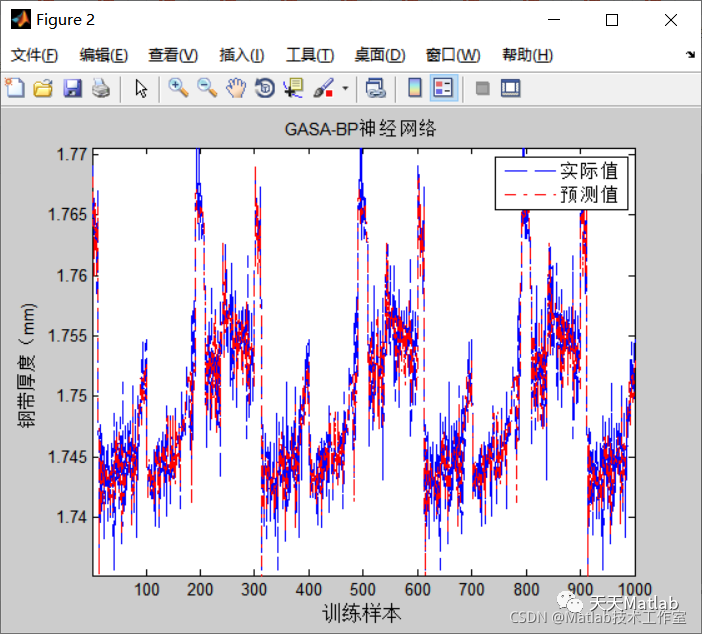The height and width of the screenshot is (634, 702).
Task: Open file with the folder icon
Action: (43, 88)
